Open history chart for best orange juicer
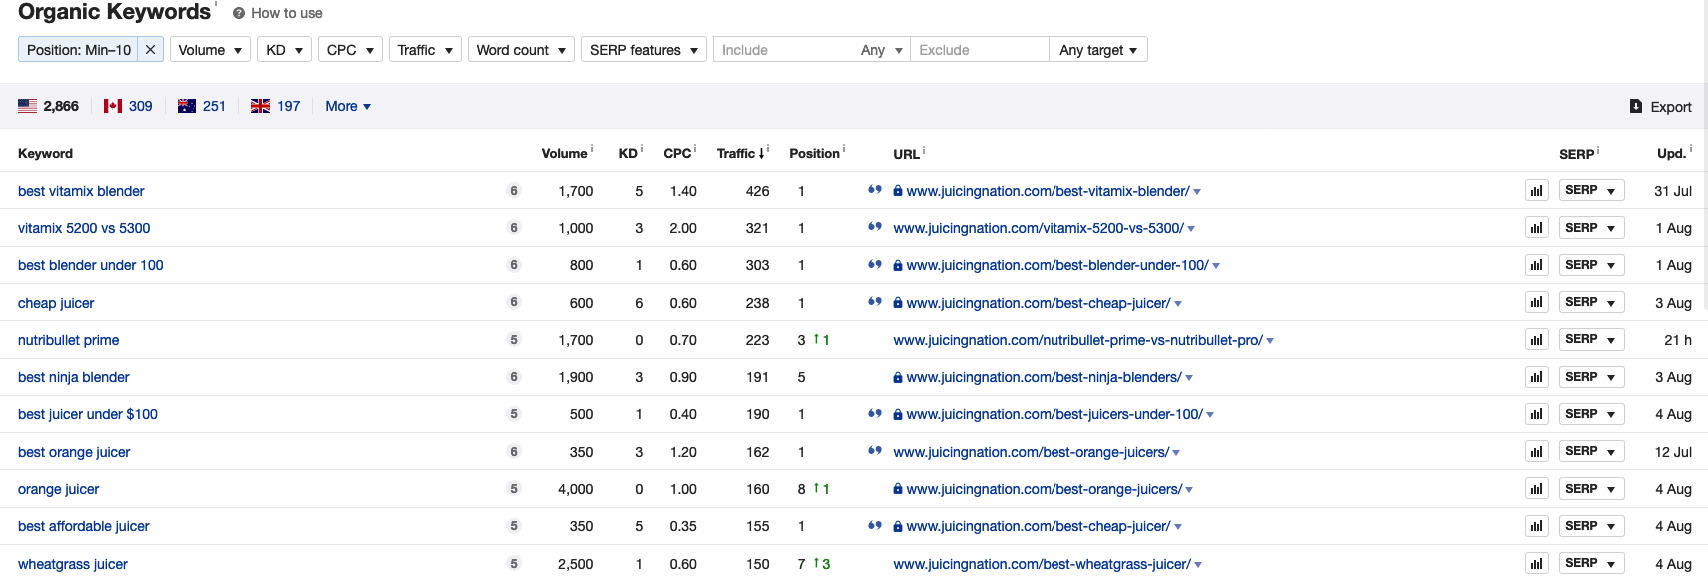The image size is (1708, 580). 1537,452
